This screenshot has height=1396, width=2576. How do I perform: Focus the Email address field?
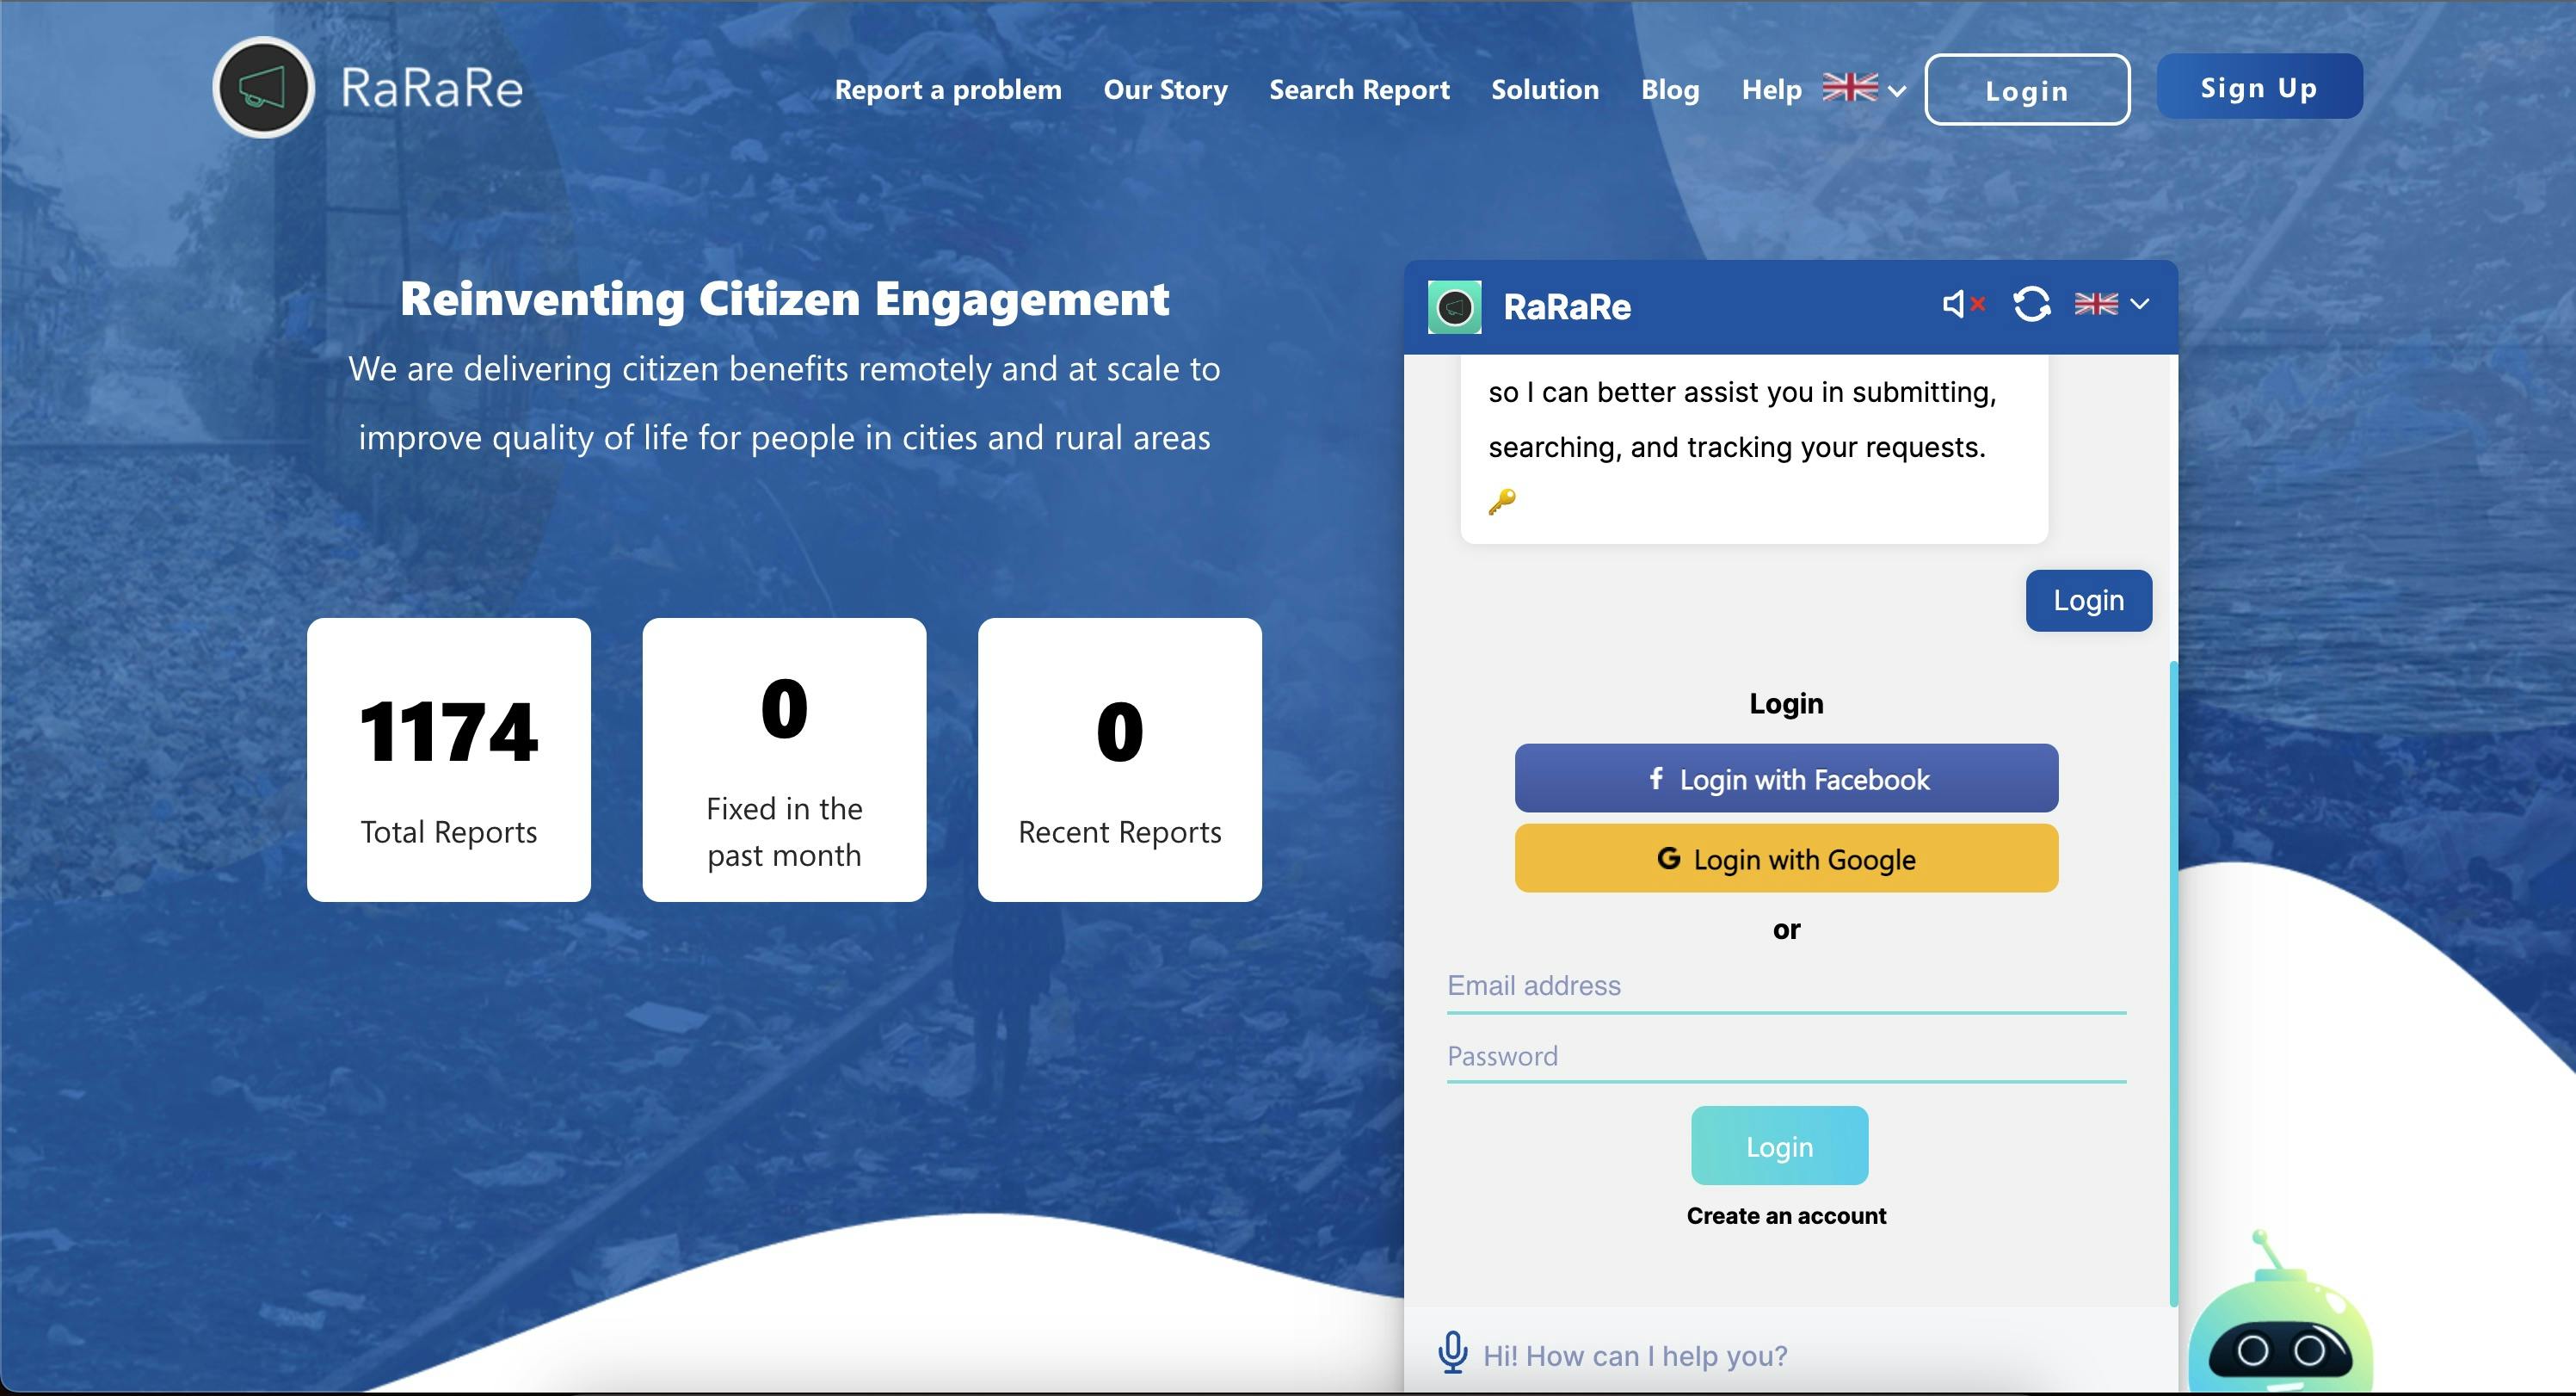click(x=1786, y=988)
